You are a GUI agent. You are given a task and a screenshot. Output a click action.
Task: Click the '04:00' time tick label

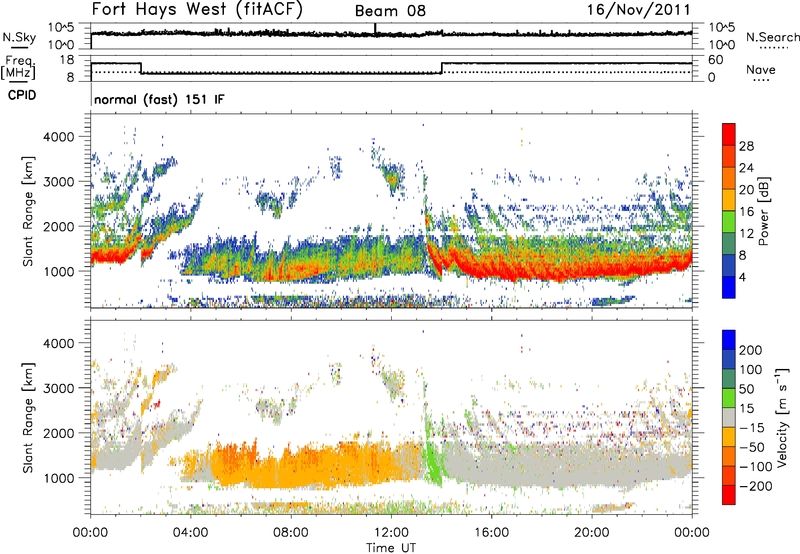190,533
